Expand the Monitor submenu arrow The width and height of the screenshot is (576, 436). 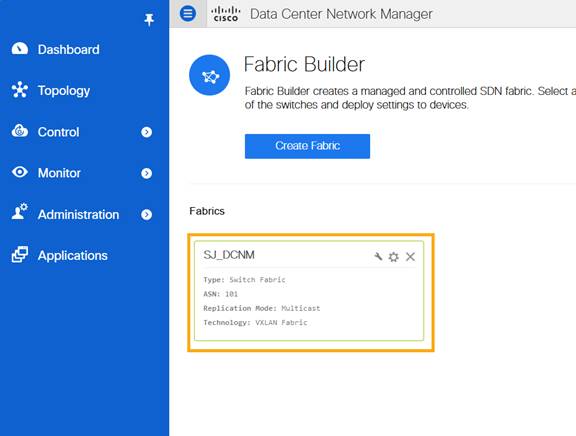coord(147,173)
